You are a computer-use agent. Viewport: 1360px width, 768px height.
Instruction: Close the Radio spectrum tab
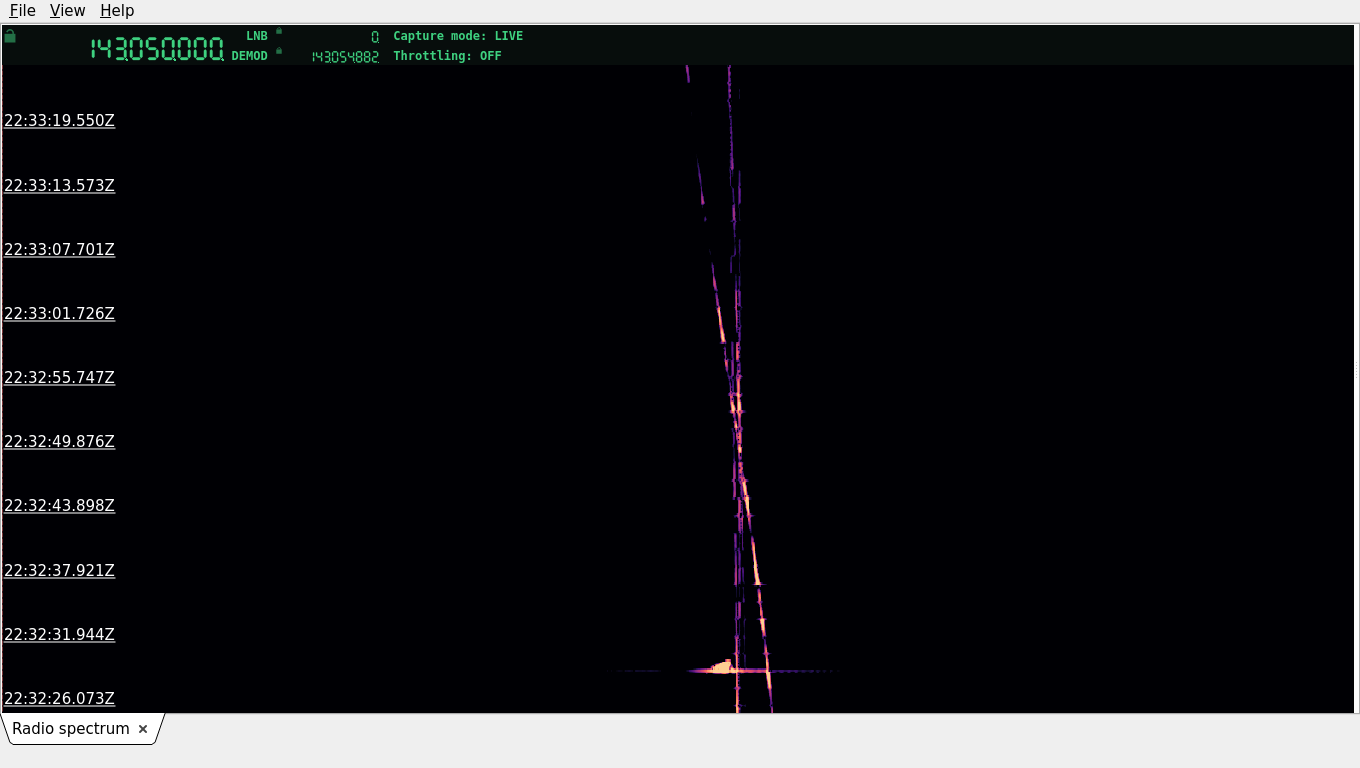click(143, 729)
